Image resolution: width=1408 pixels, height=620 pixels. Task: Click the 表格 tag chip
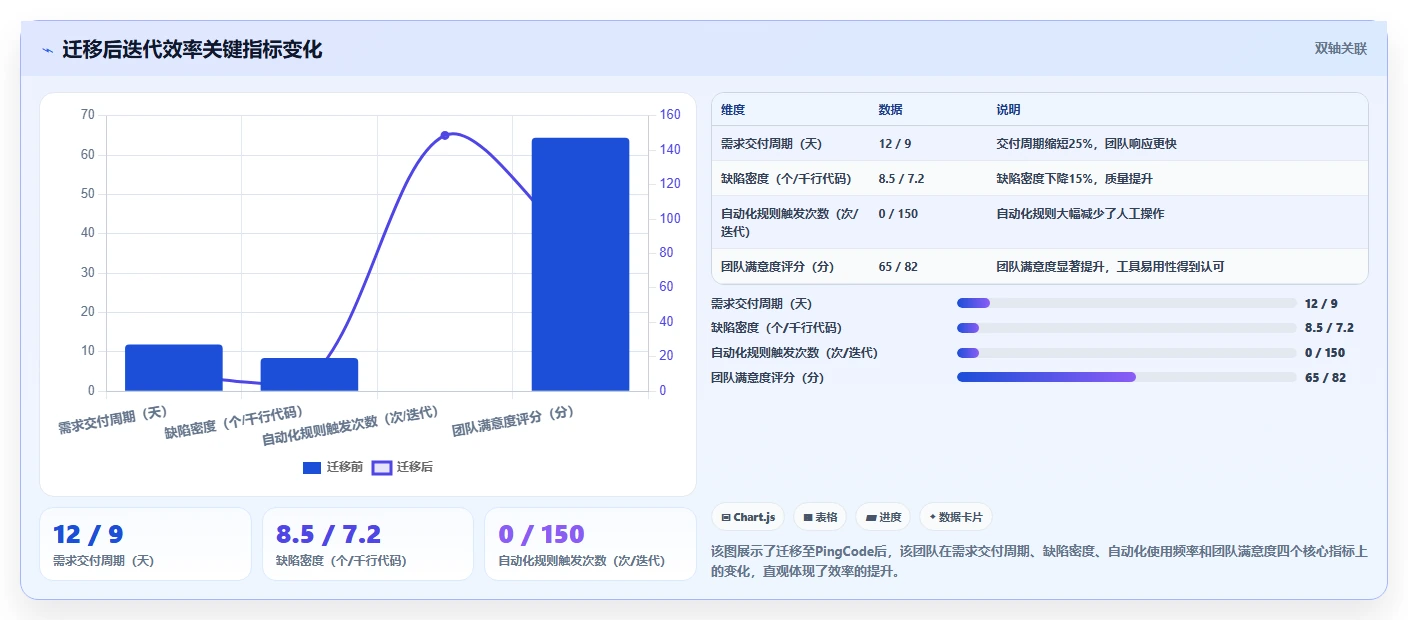(x=820, y=517)
